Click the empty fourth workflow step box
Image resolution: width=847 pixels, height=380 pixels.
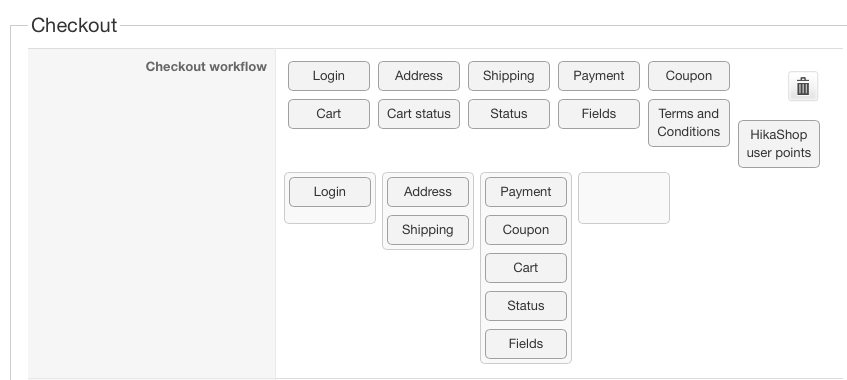624,198
